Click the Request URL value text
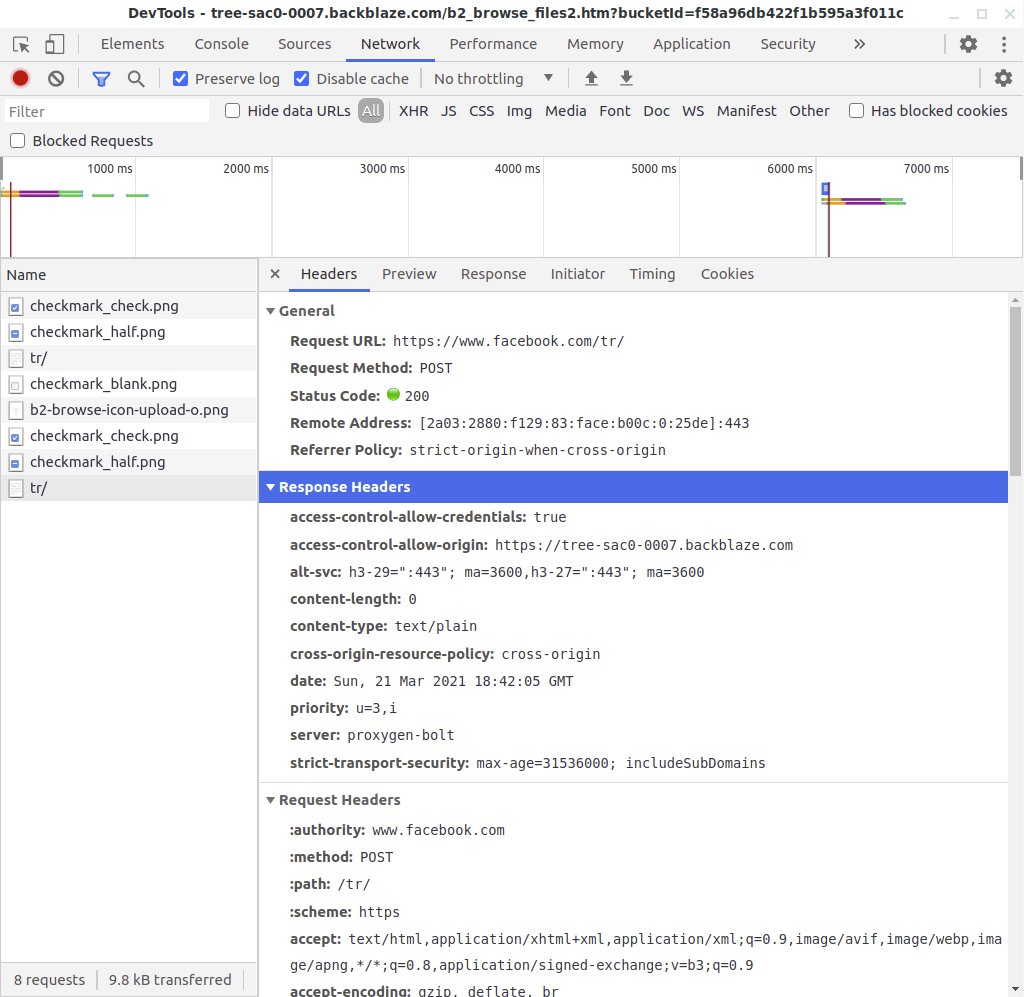The width and height of the screenshot is (1024, 997). tap(508, 341)
